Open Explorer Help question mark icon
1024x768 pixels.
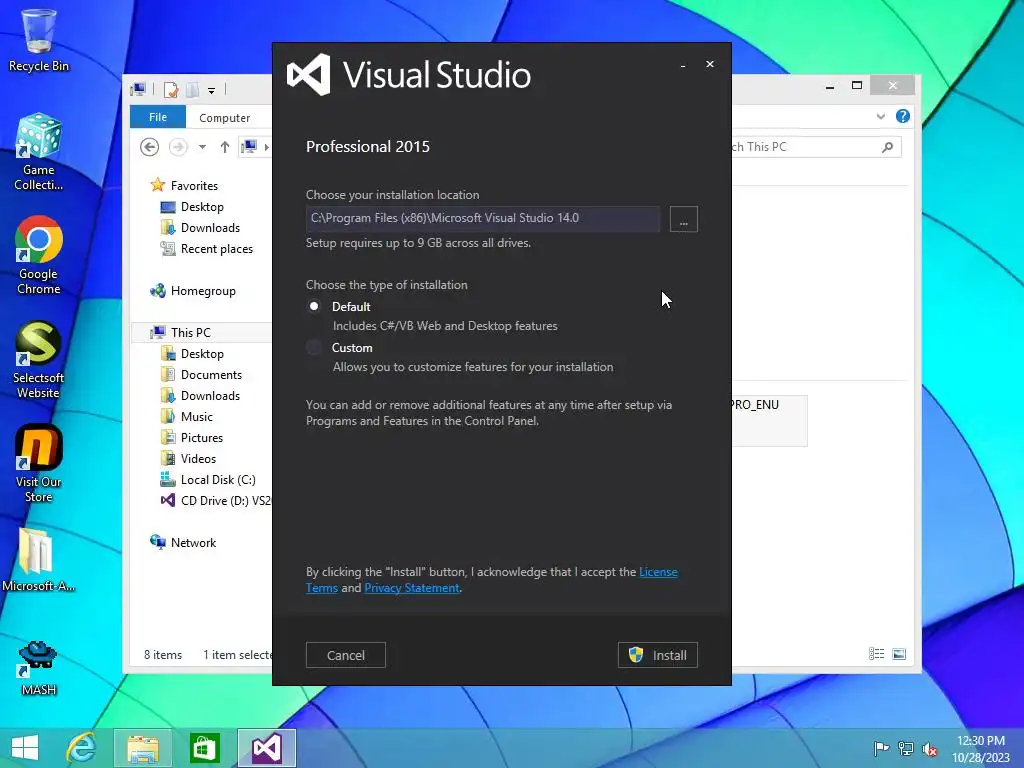tap(903, 116)
